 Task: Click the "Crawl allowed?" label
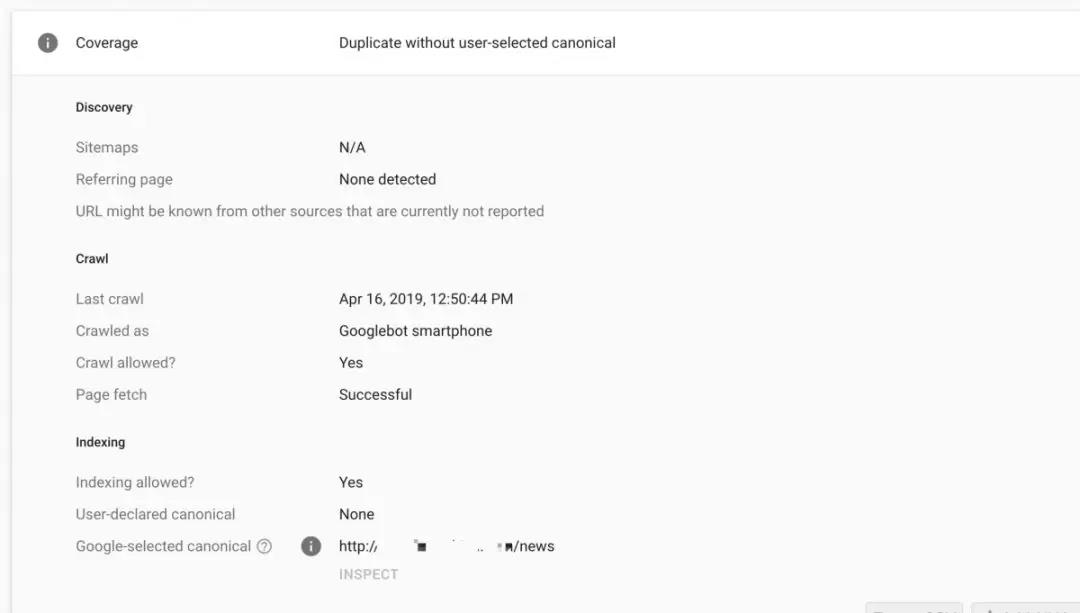point(125,363)
